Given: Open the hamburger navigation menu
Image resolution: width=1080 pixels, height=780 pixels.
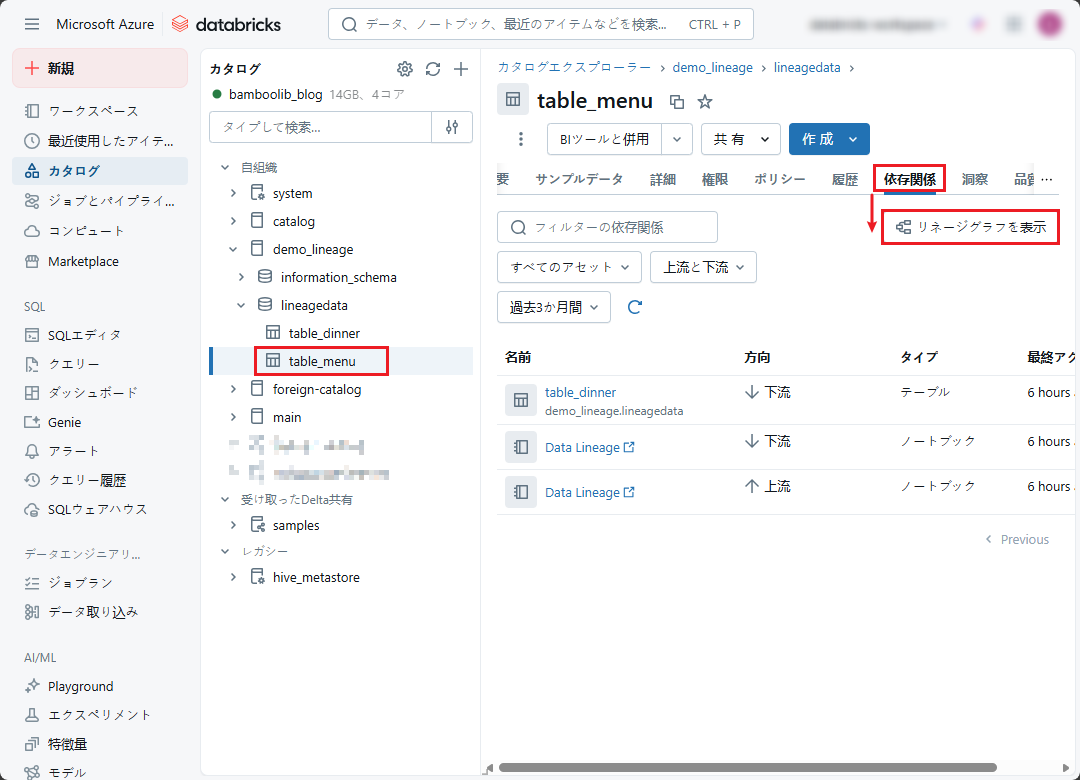Looking at the screenshot, I should click(x=32, y=24).
